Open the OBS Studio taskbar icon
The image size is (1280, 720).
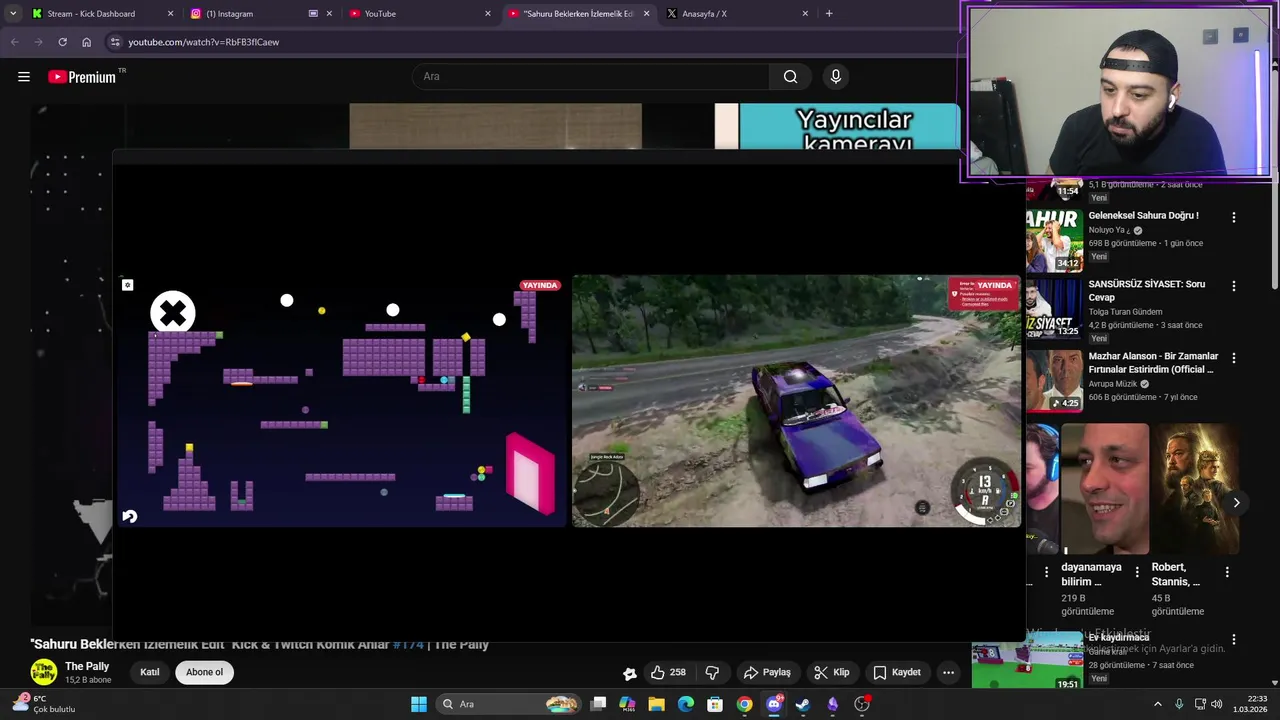coord(862,704)
